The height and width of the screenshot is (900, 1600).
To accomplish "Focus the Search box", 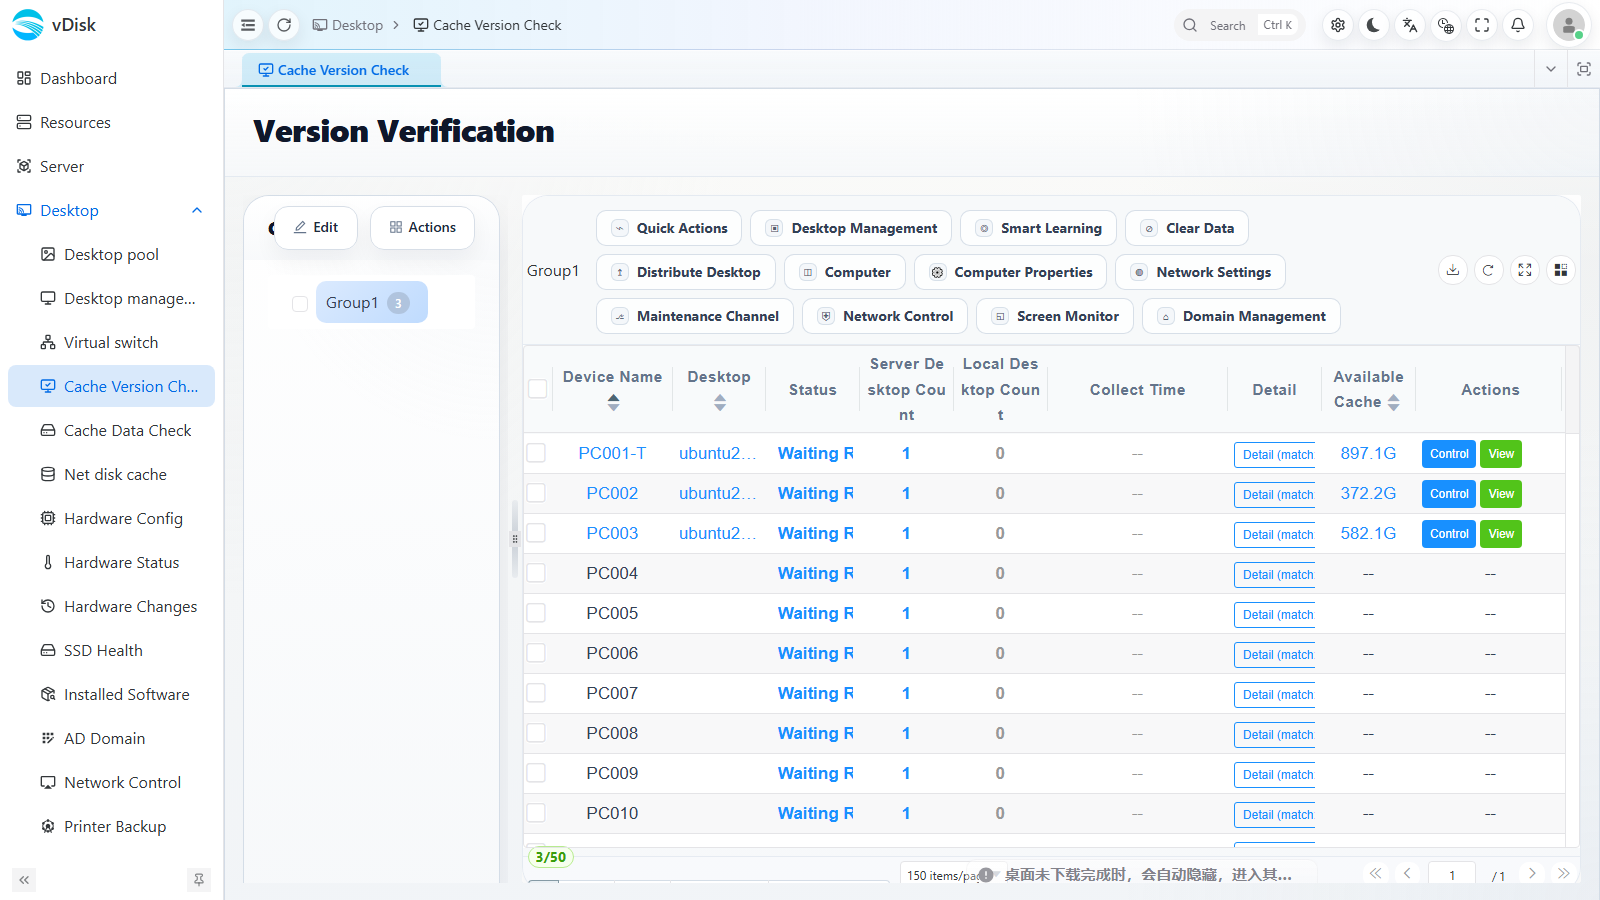I will (x=1240, y=25).
